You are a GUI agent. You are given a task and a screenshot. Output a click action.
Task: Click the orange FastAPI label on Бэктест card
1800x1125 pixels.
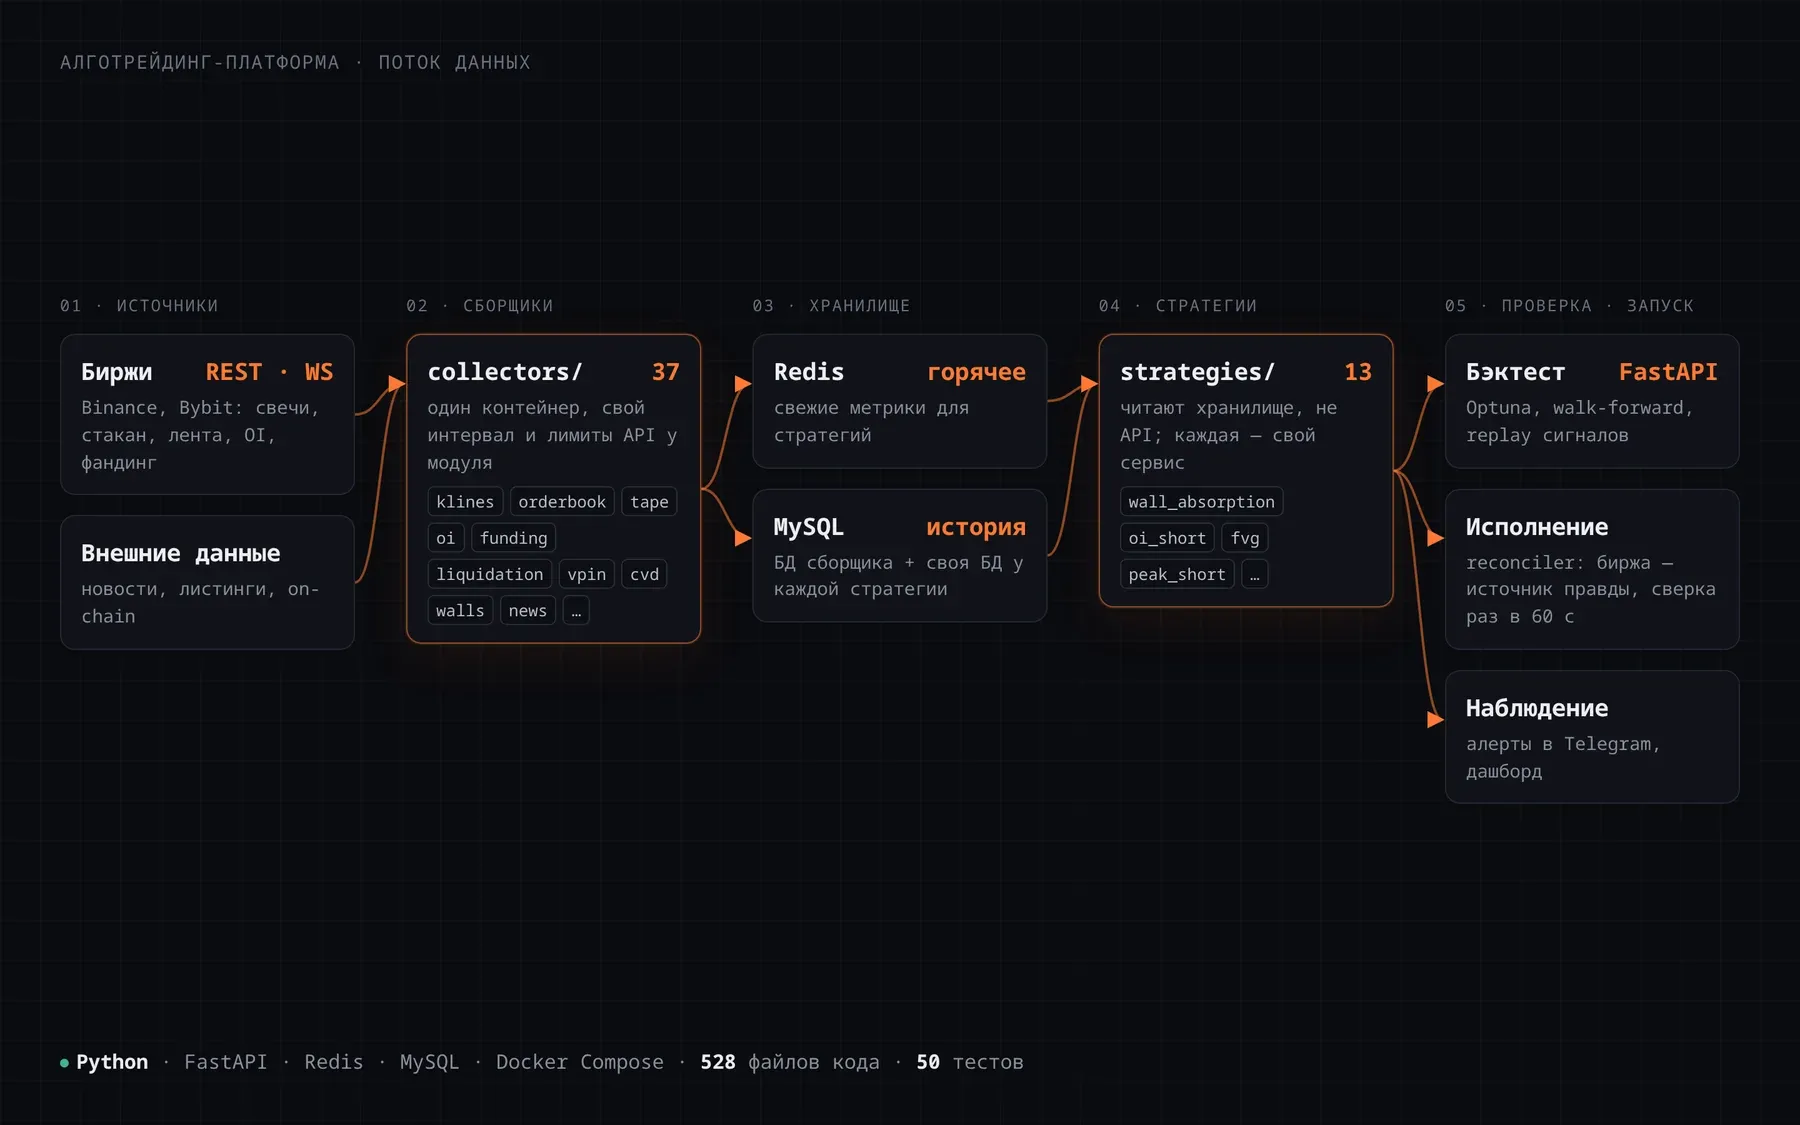(1669, 372)
